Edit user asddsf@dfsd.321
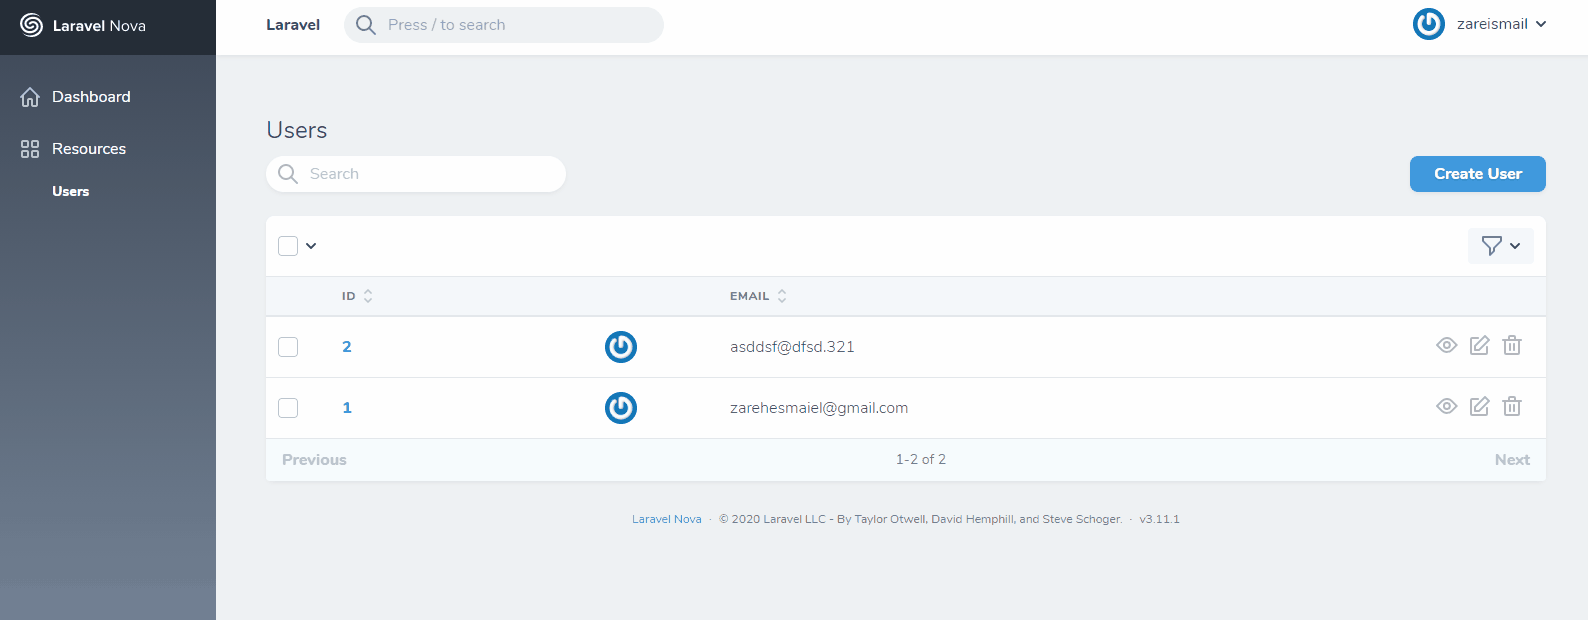The image size is (1588, 620). [1479, 345]
